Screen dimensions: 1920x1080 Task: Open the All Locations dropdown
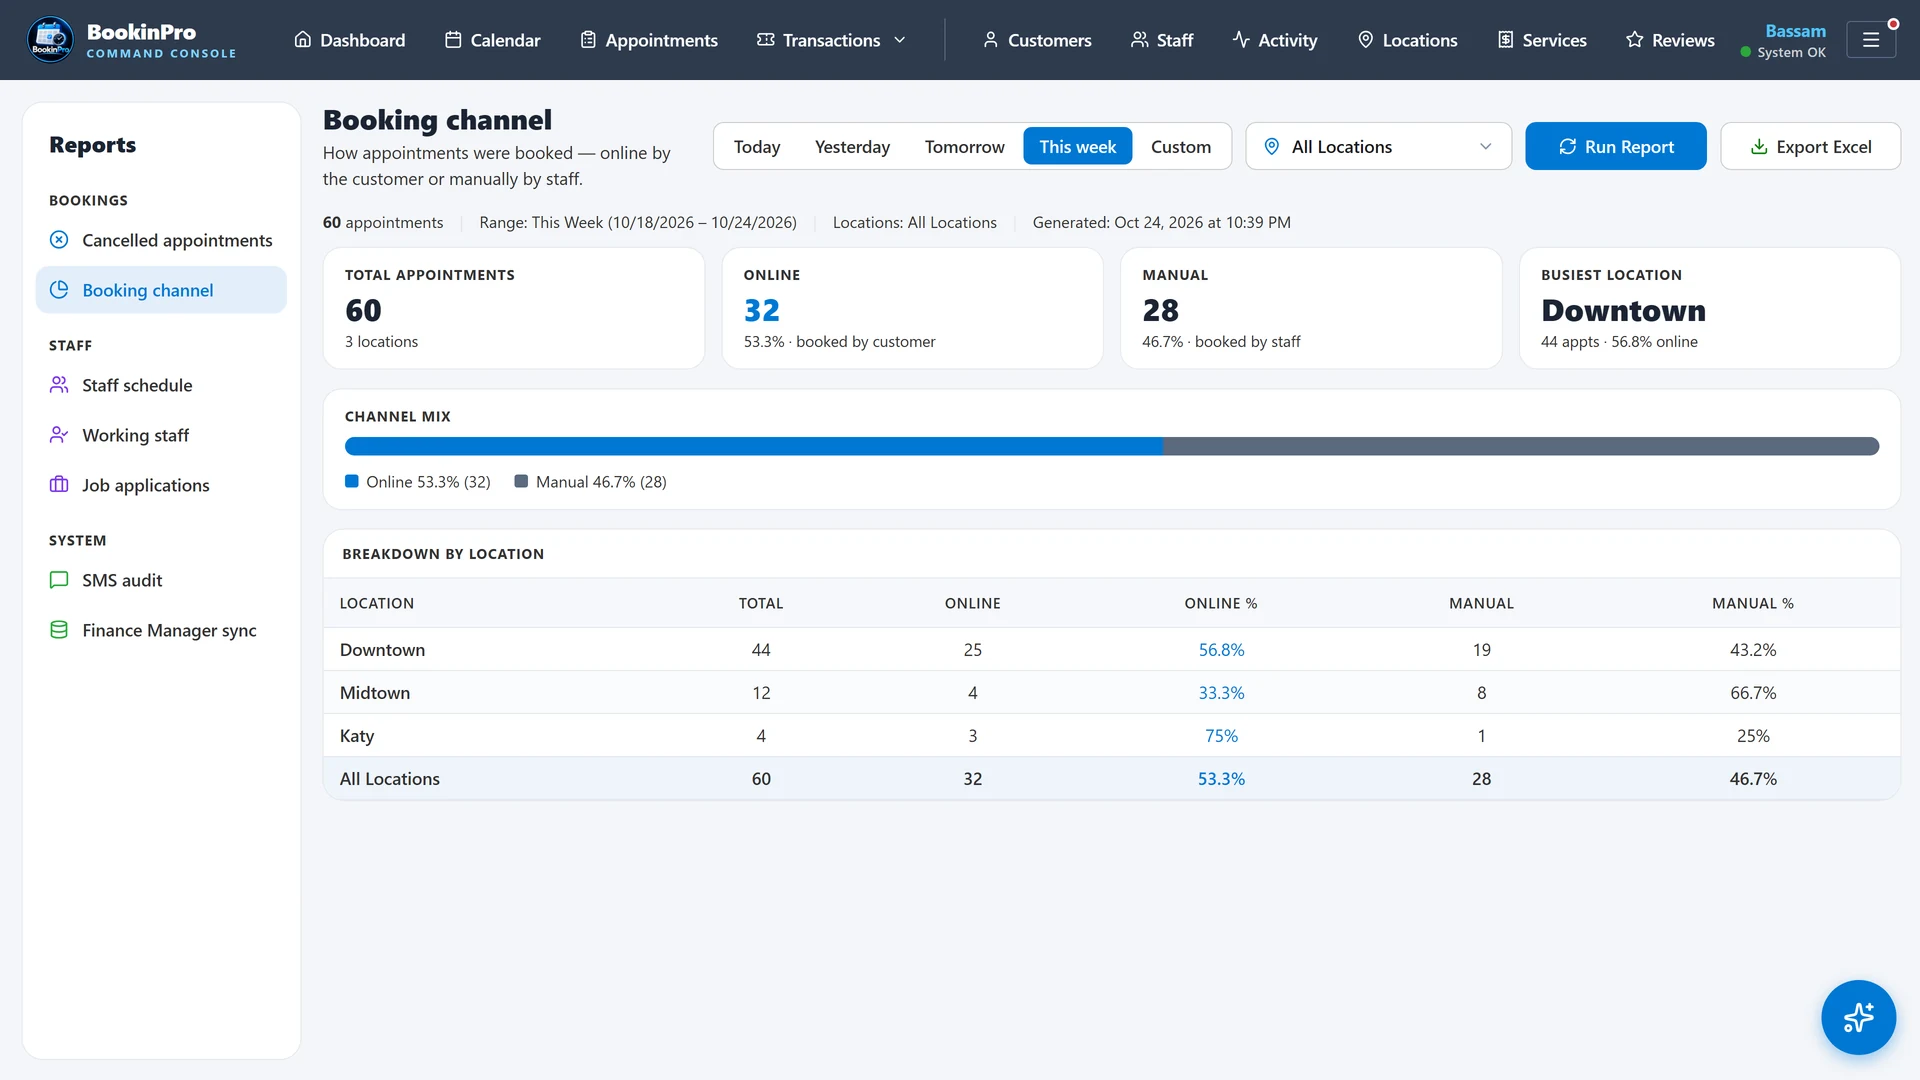click(1378, 146)
